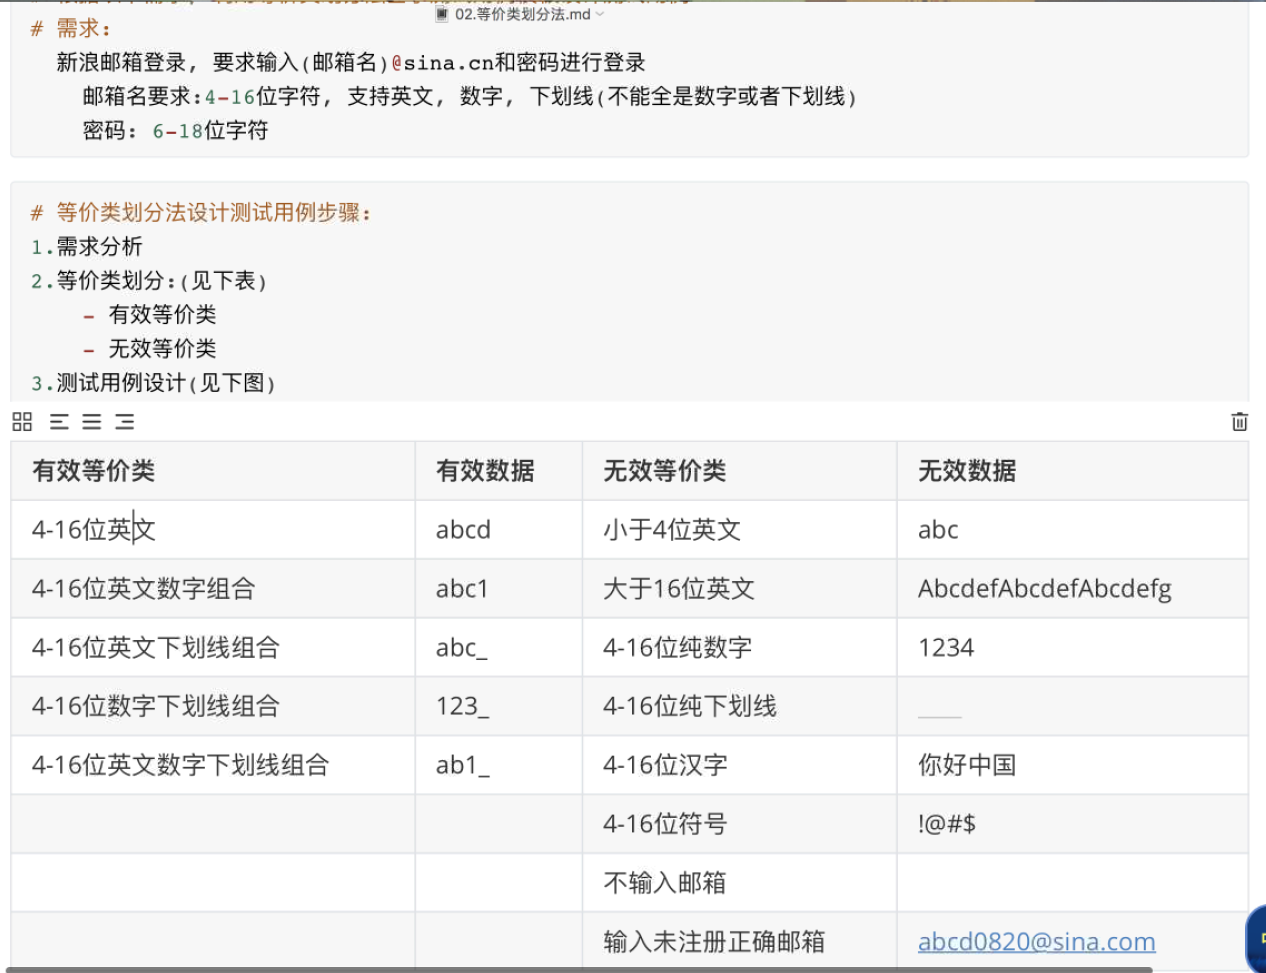Select the 无效等价类 table header cell

[740, 471]
